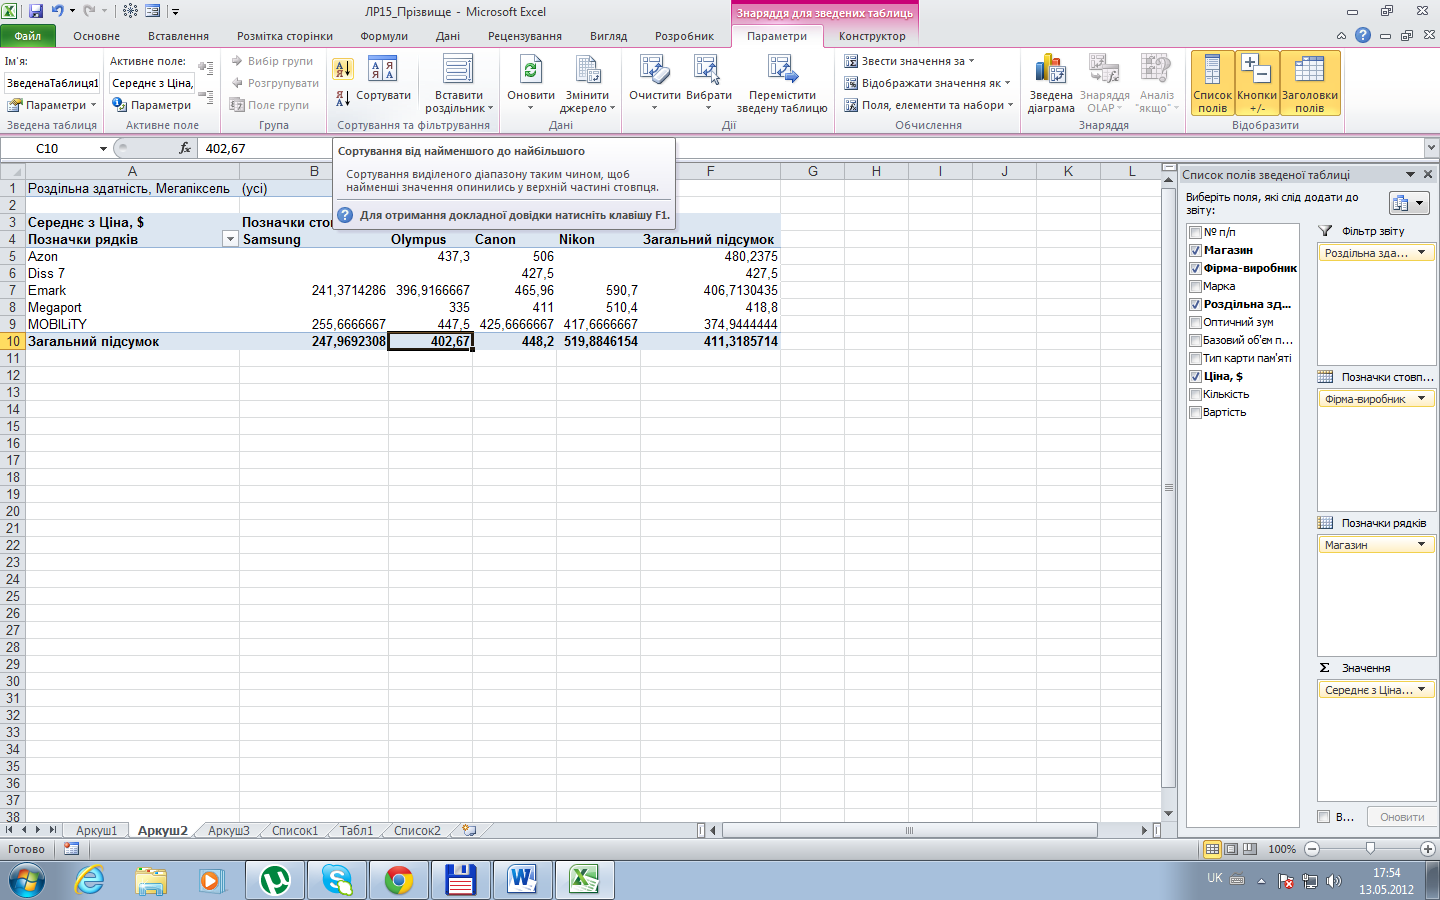Toggle Кнопки +/- buttons
The image size is (1440, 900).
1257,84
